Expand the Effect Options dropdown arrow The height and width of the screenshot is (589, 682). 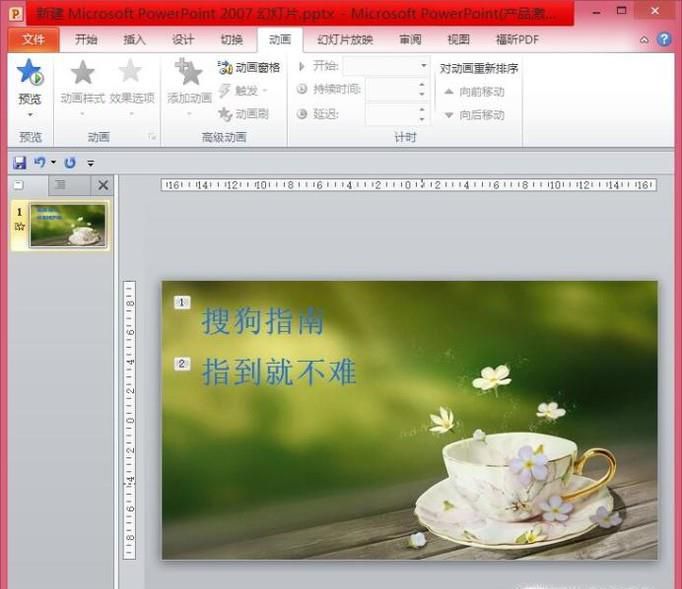[131, 114]
